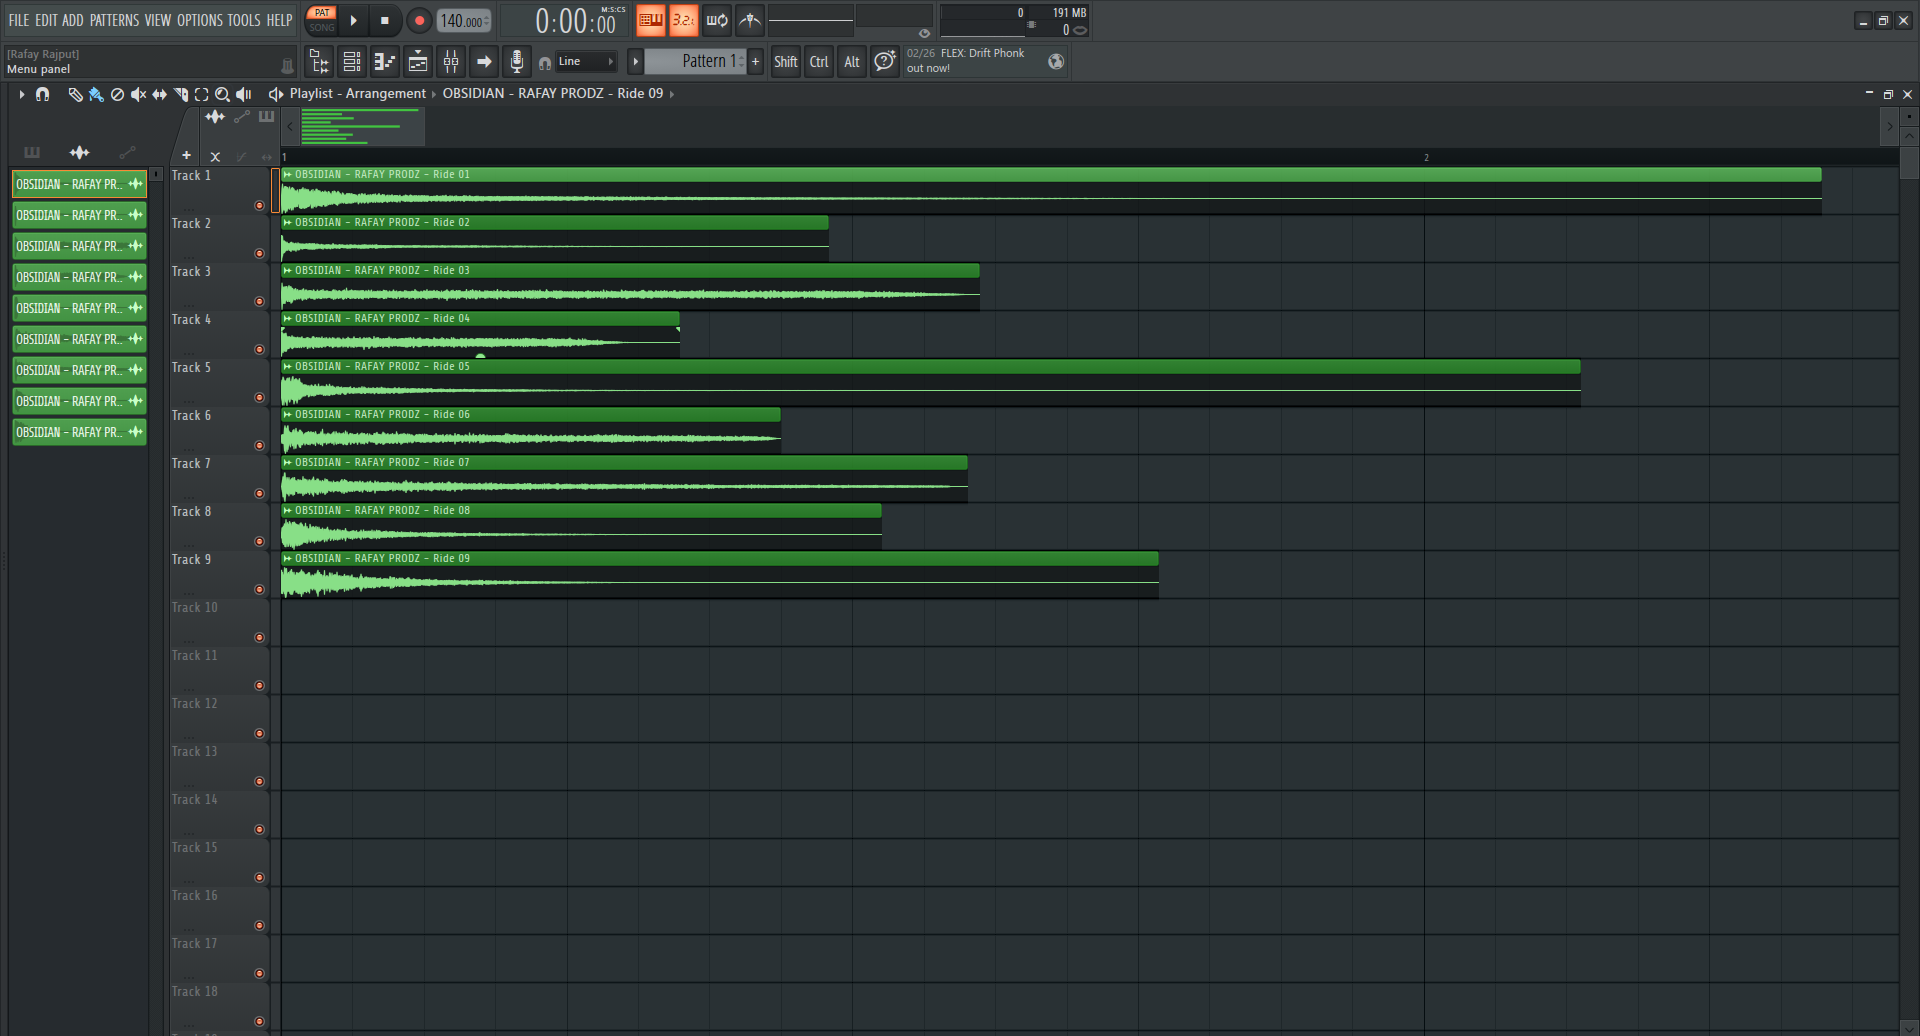Open the PATTERNS menu
The width and height of the screenshot is (1920, 1036).
point(115,20)
